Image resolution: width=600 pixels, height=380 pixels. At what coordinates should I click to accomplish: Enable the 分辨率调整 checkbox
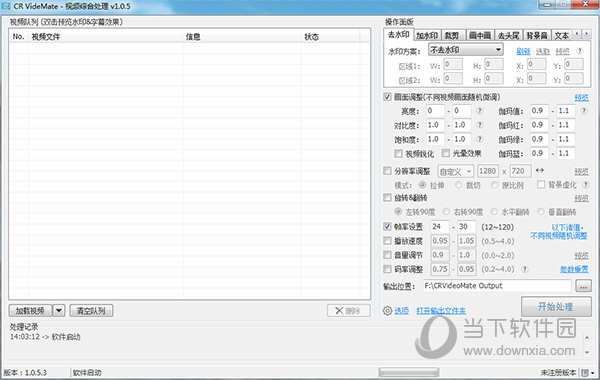tap(387, 171)
